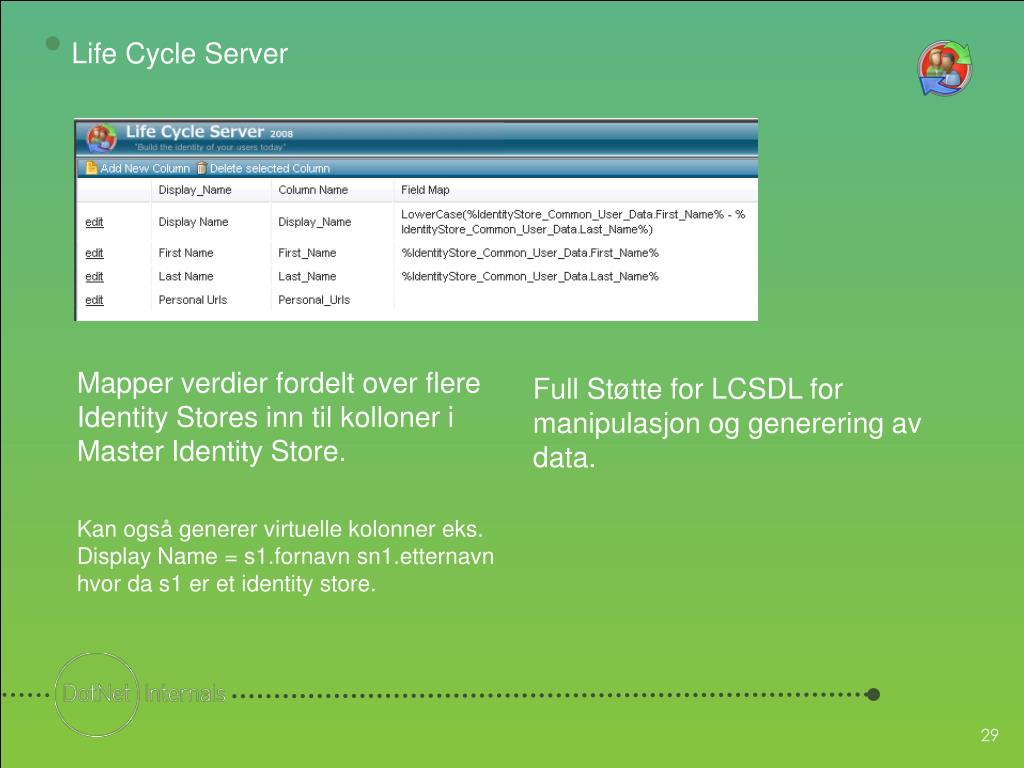Select the 'First Name' cell

[185, 253]
